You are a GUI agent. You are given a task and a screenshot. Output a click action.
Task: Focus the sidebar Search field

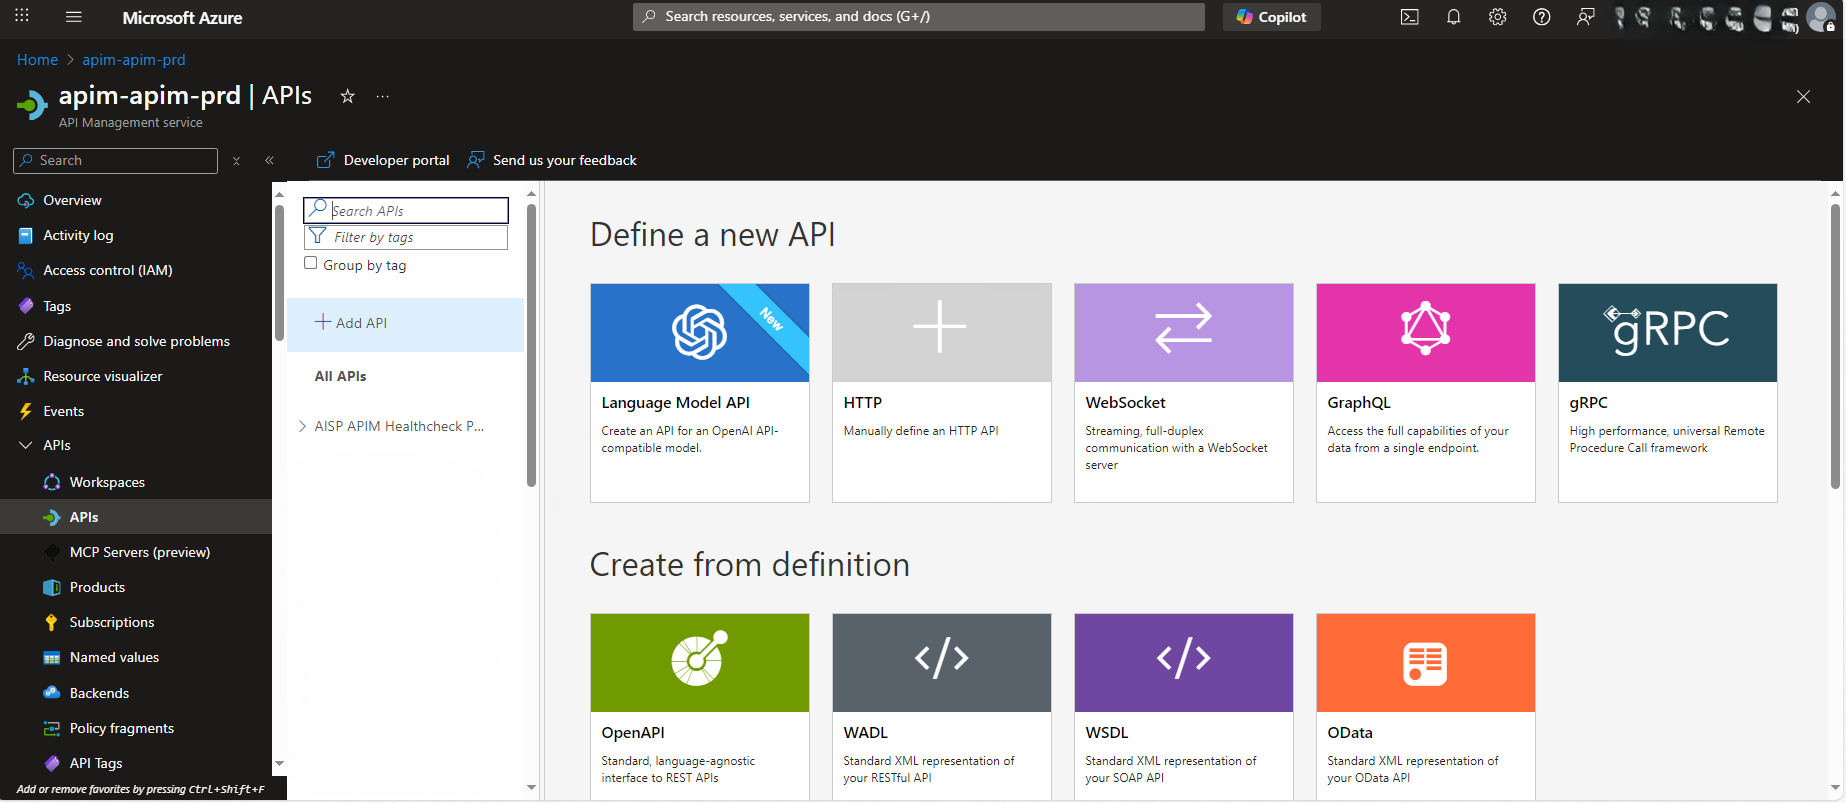(x=115, y=160)
